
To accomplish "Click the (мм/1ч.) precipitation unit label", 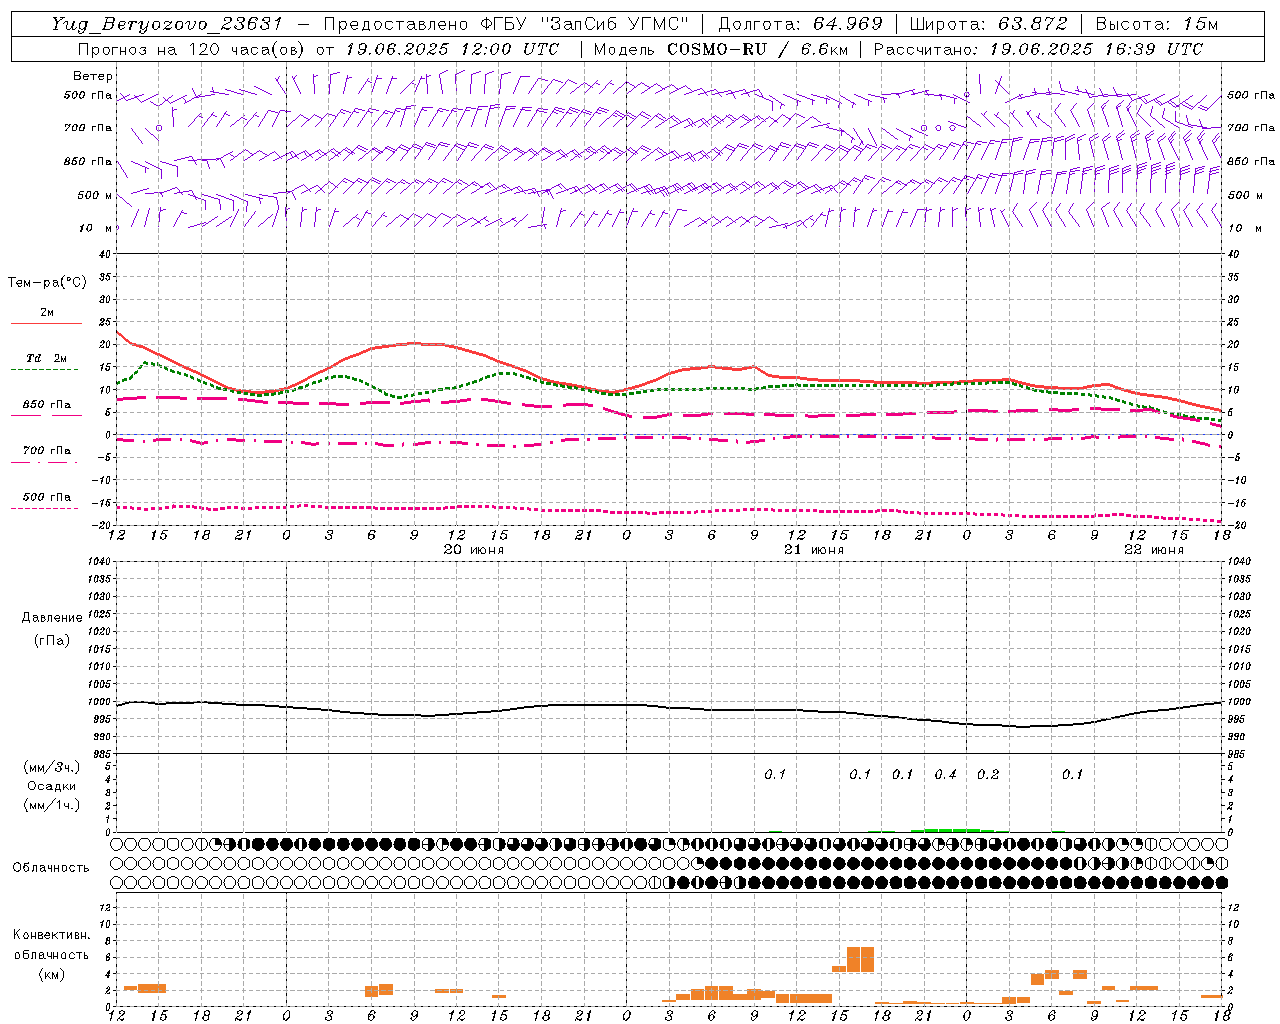I will point(52,805).
